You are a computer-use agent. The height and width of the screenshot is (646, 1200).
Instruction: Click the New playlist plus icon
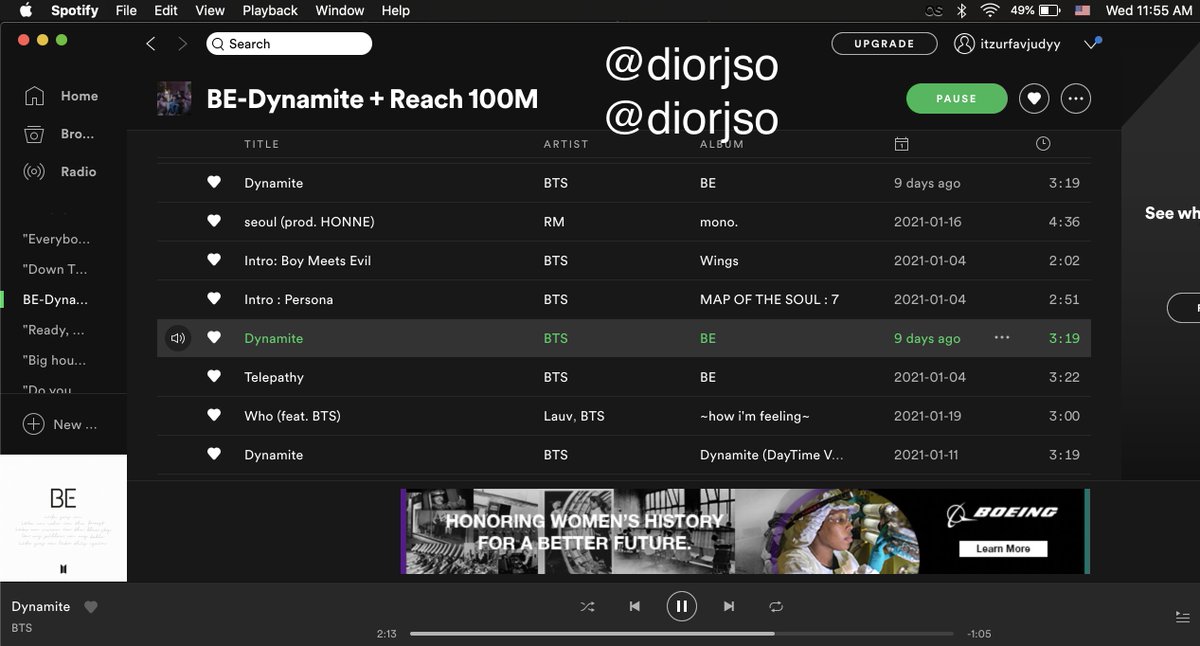pyautogui.click(x=33, y=424)
